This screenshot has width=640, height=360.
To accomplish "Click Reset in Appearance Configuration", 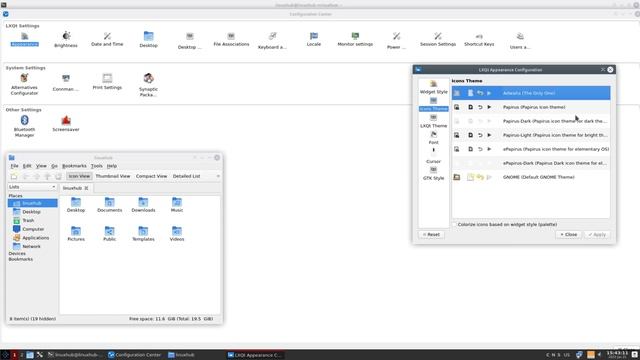I will (x=431, y=235).
